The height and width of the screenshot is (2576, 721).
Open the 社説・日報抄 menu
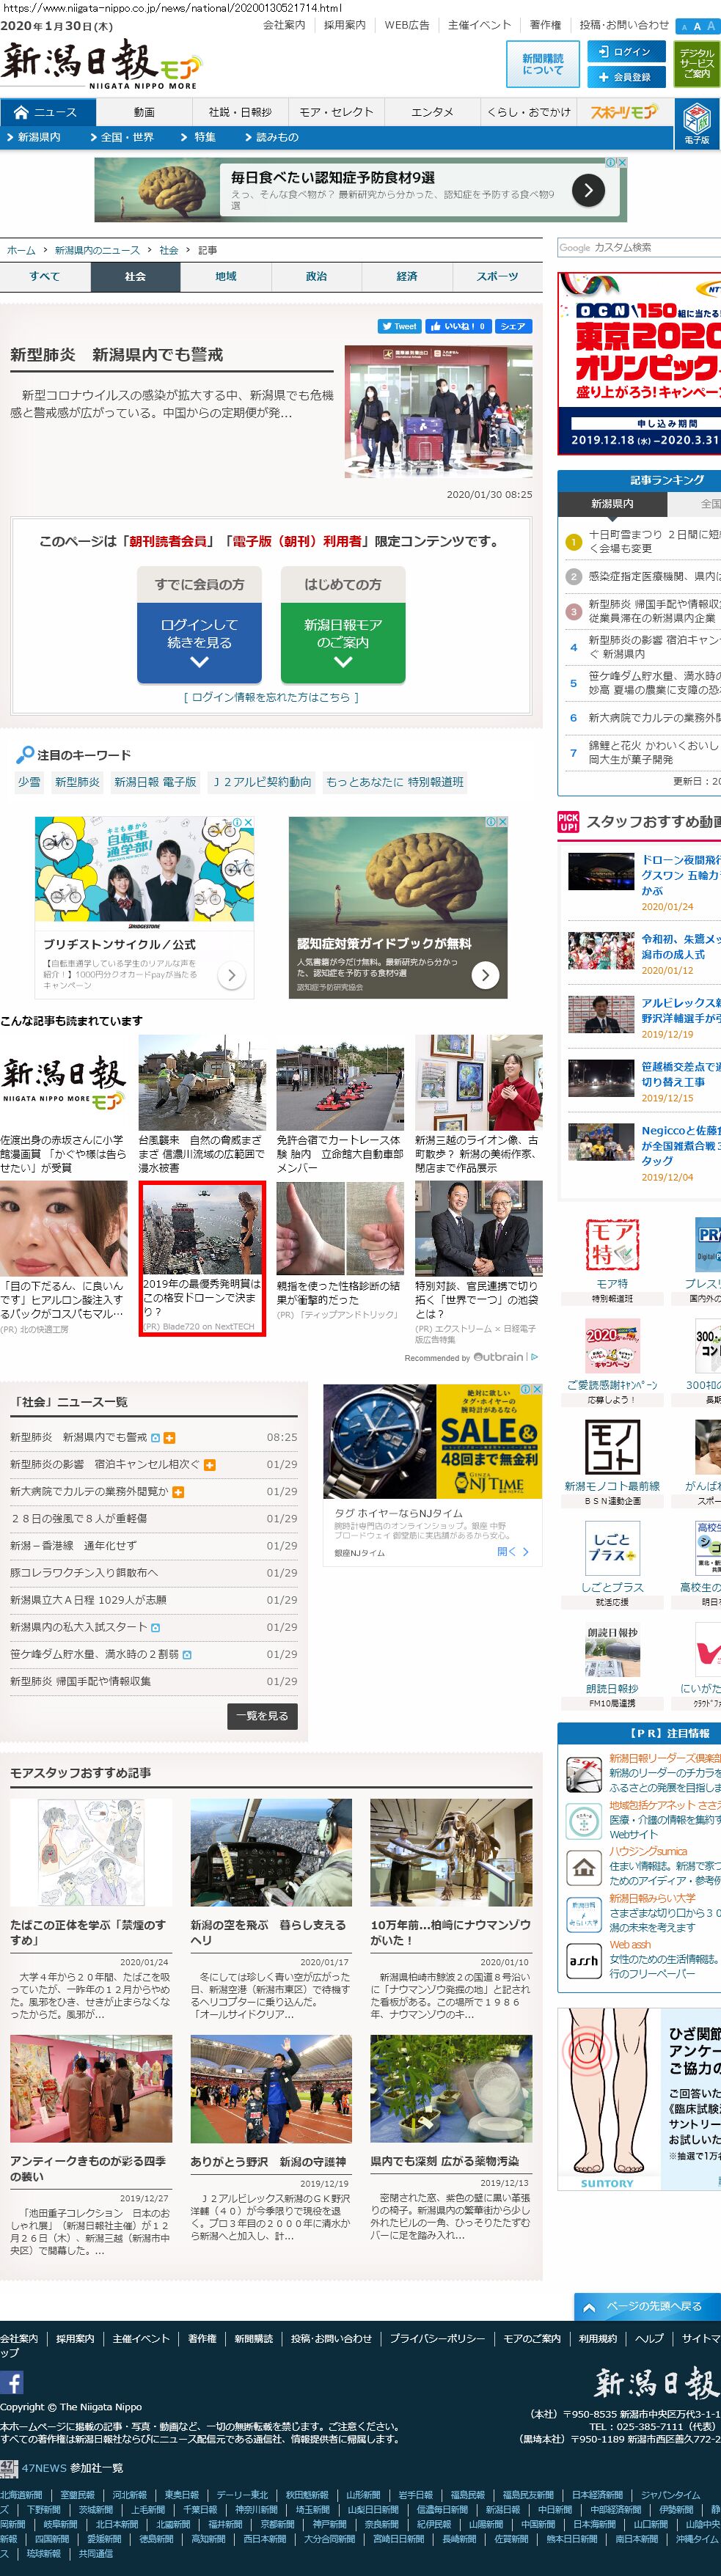coord(240,112)
